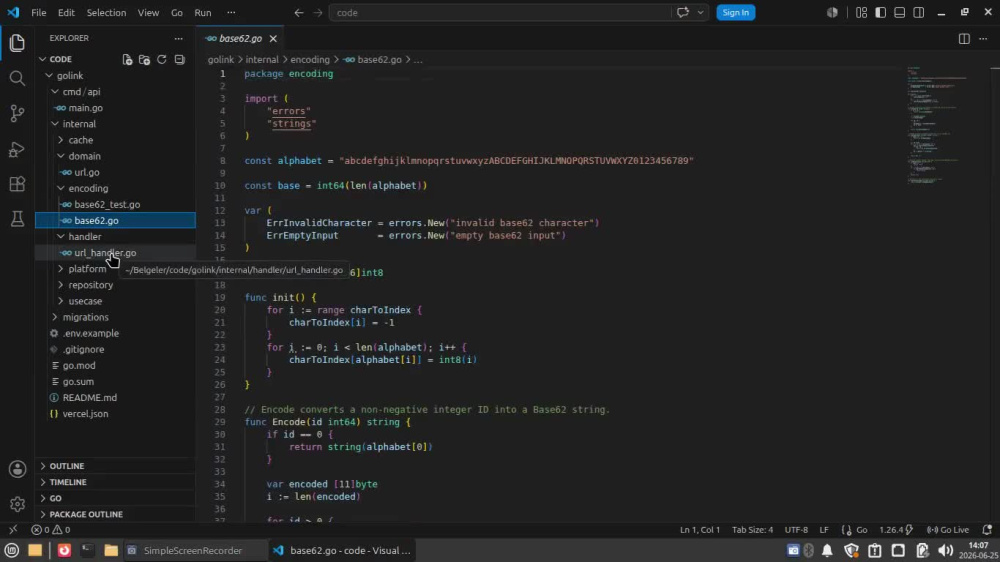The width and height of the screenshot is (1000, 562).
Task: Open the Testing flask view
Action: 17,219
